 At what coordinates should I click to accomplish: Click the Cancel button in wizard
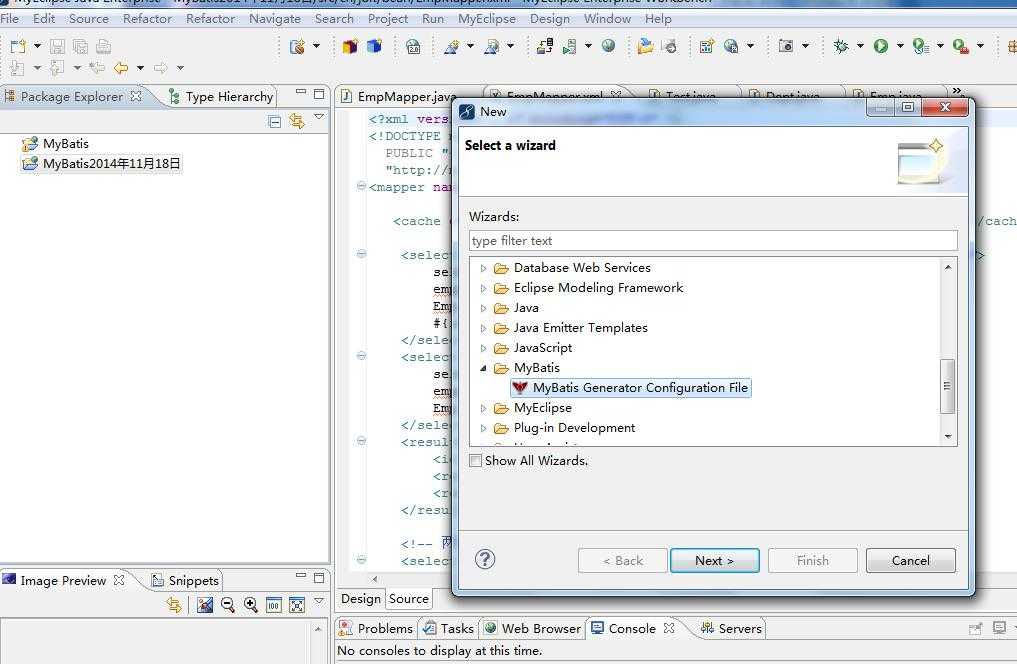(910, 560)
